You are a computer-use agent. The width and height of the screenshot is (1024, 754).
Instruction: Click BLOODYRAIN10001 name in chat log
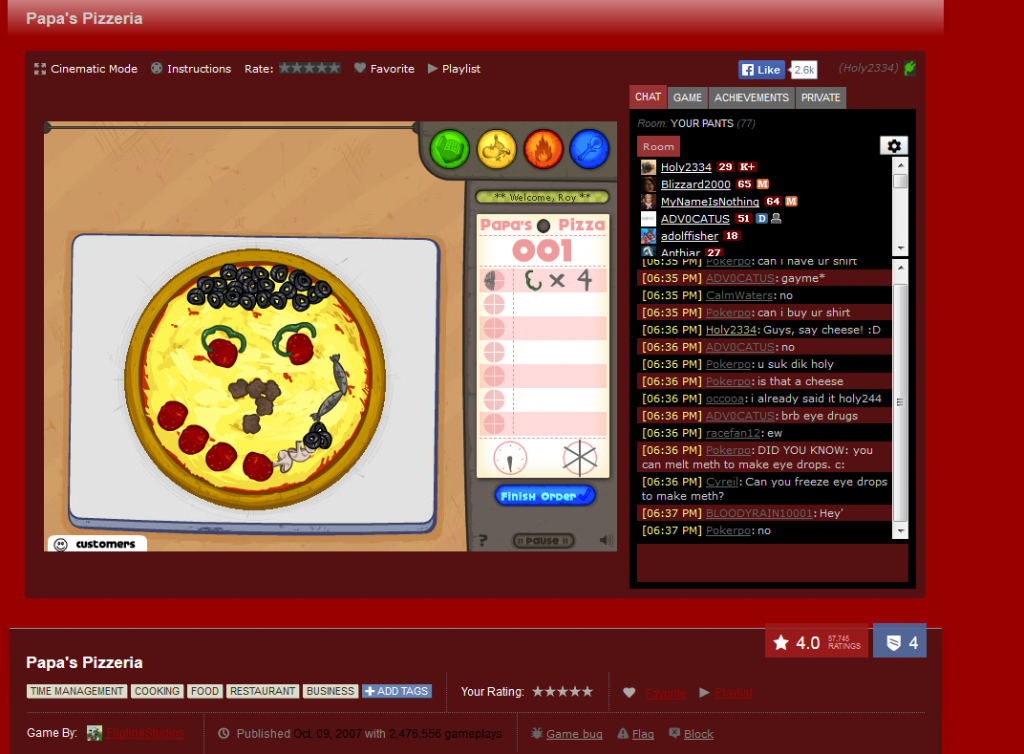[x=759, y=513]
